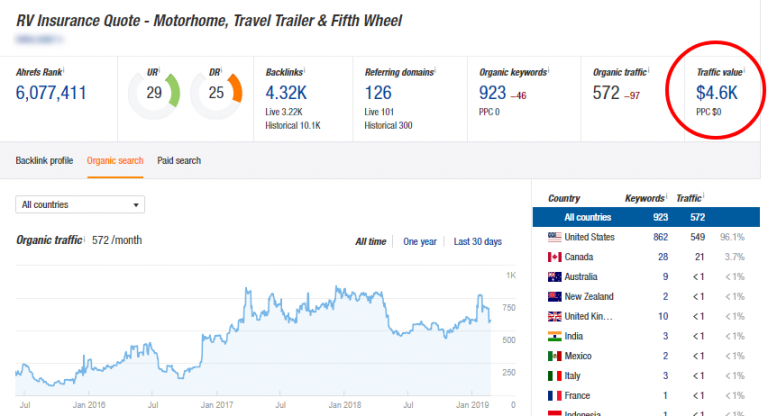Click the Mexico flag icon

(x=553, y=356)
